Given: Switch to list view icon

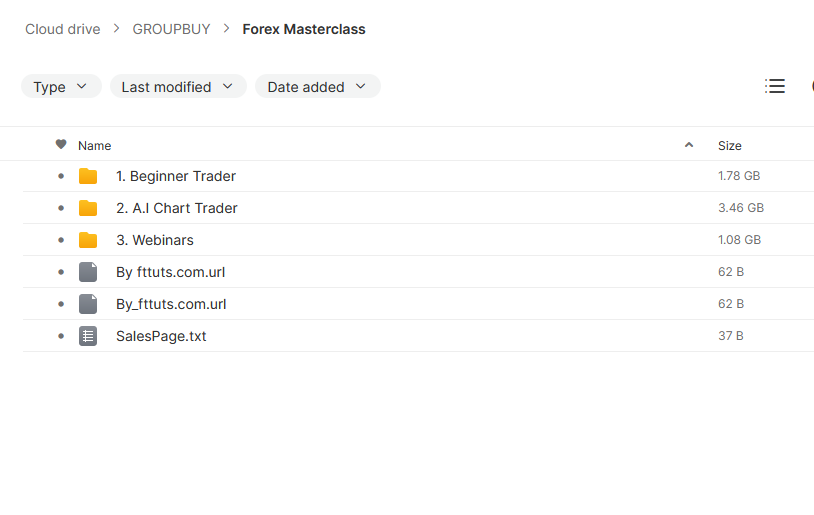Looking at the screenshot, I should [x=775, y=86].
